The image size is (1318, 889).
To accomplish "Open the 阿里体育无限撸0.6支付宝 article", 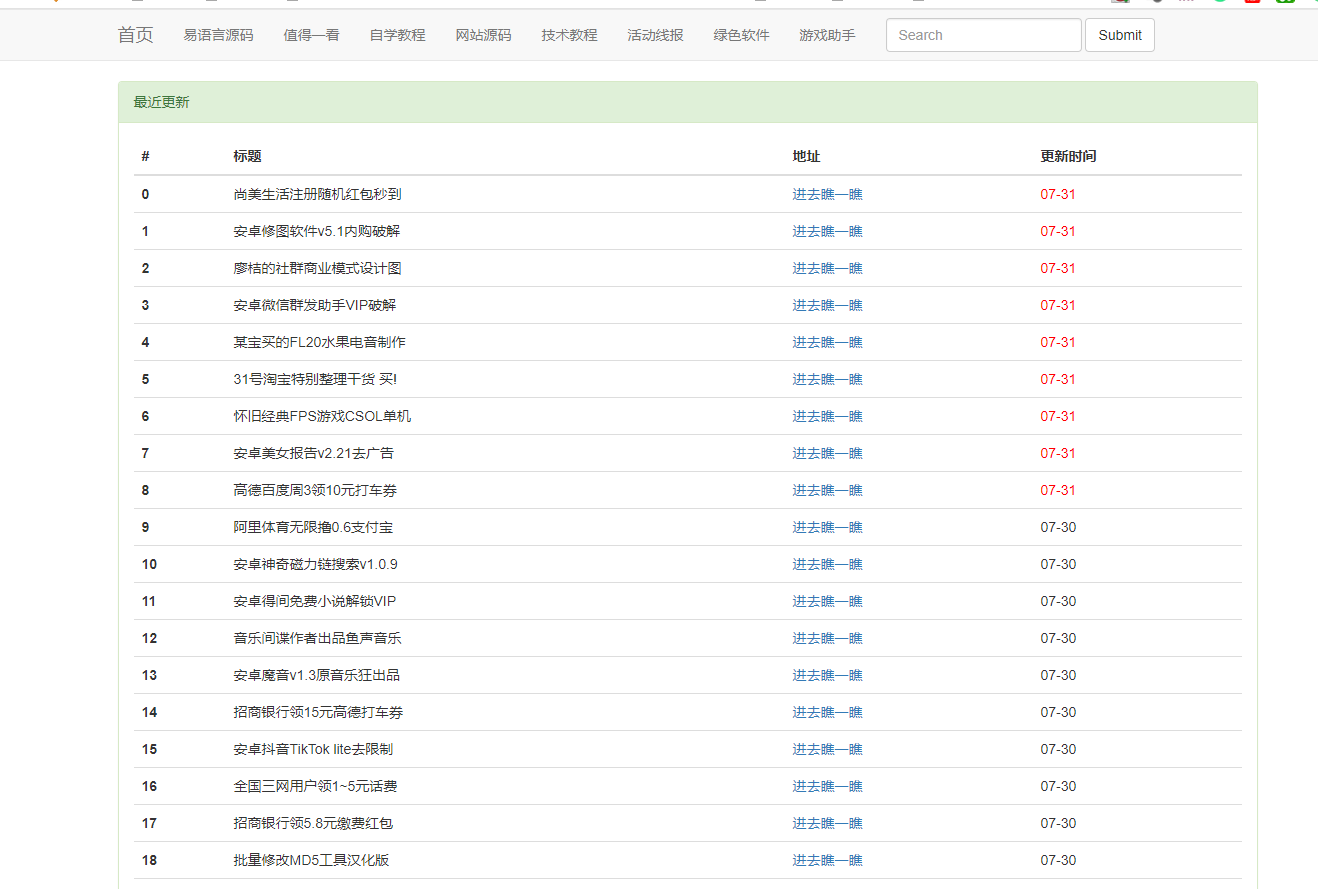I will [x=311, y=527].
